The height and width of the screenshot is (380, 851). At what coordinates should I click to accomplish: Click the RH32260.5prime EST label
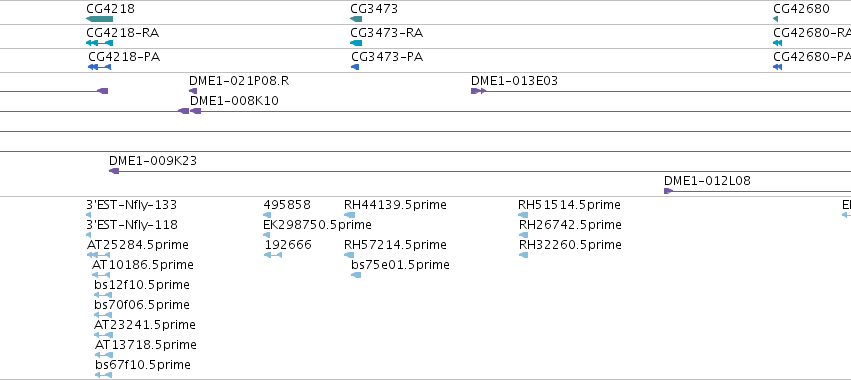[570, 245]
